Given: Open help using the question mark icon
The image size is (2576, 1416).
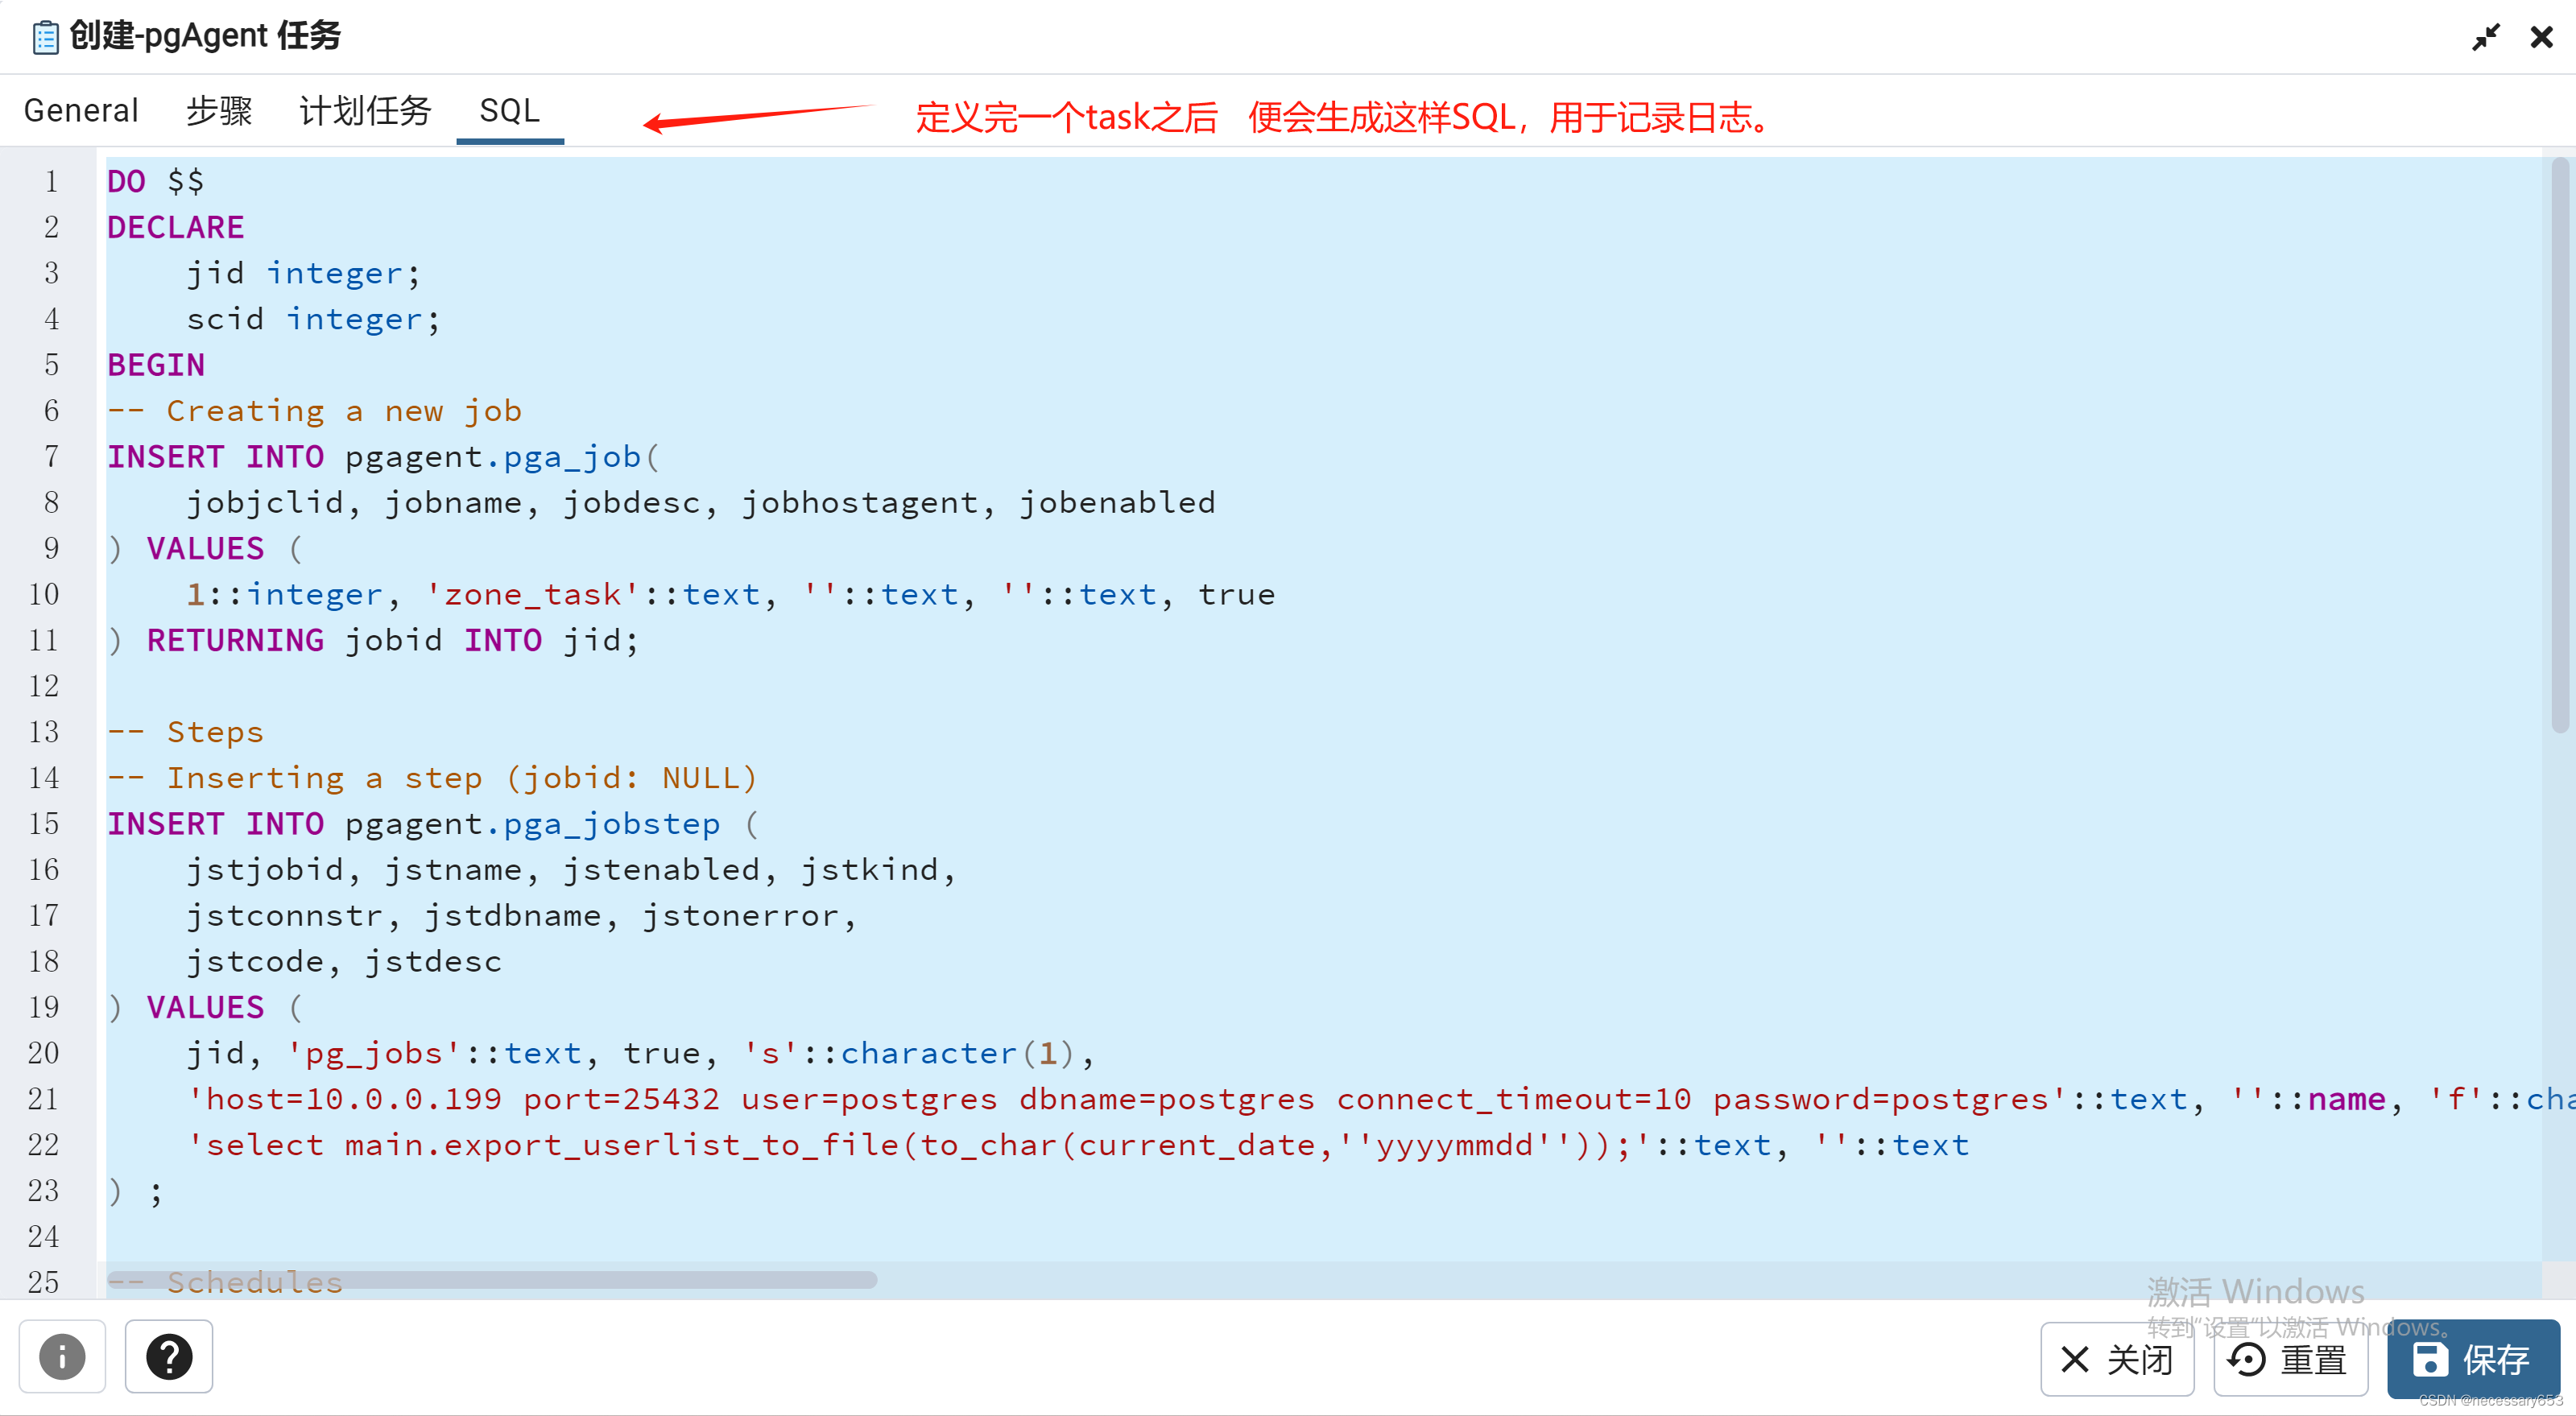Looking at the screenshot, I should (x=168, y=1357).
